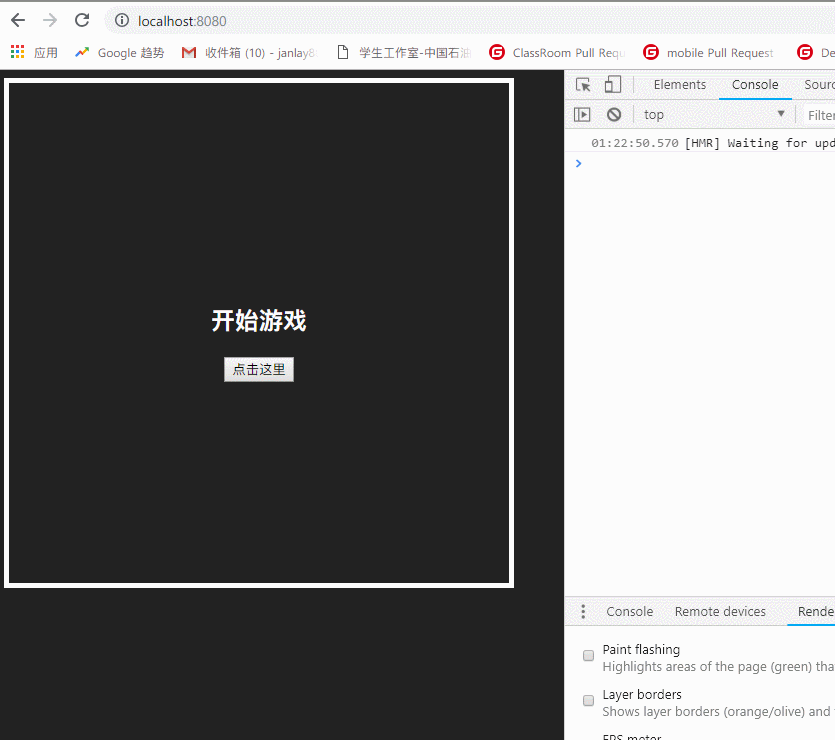
Task: Click the console prompt chevron
Action: pos(578,163)
